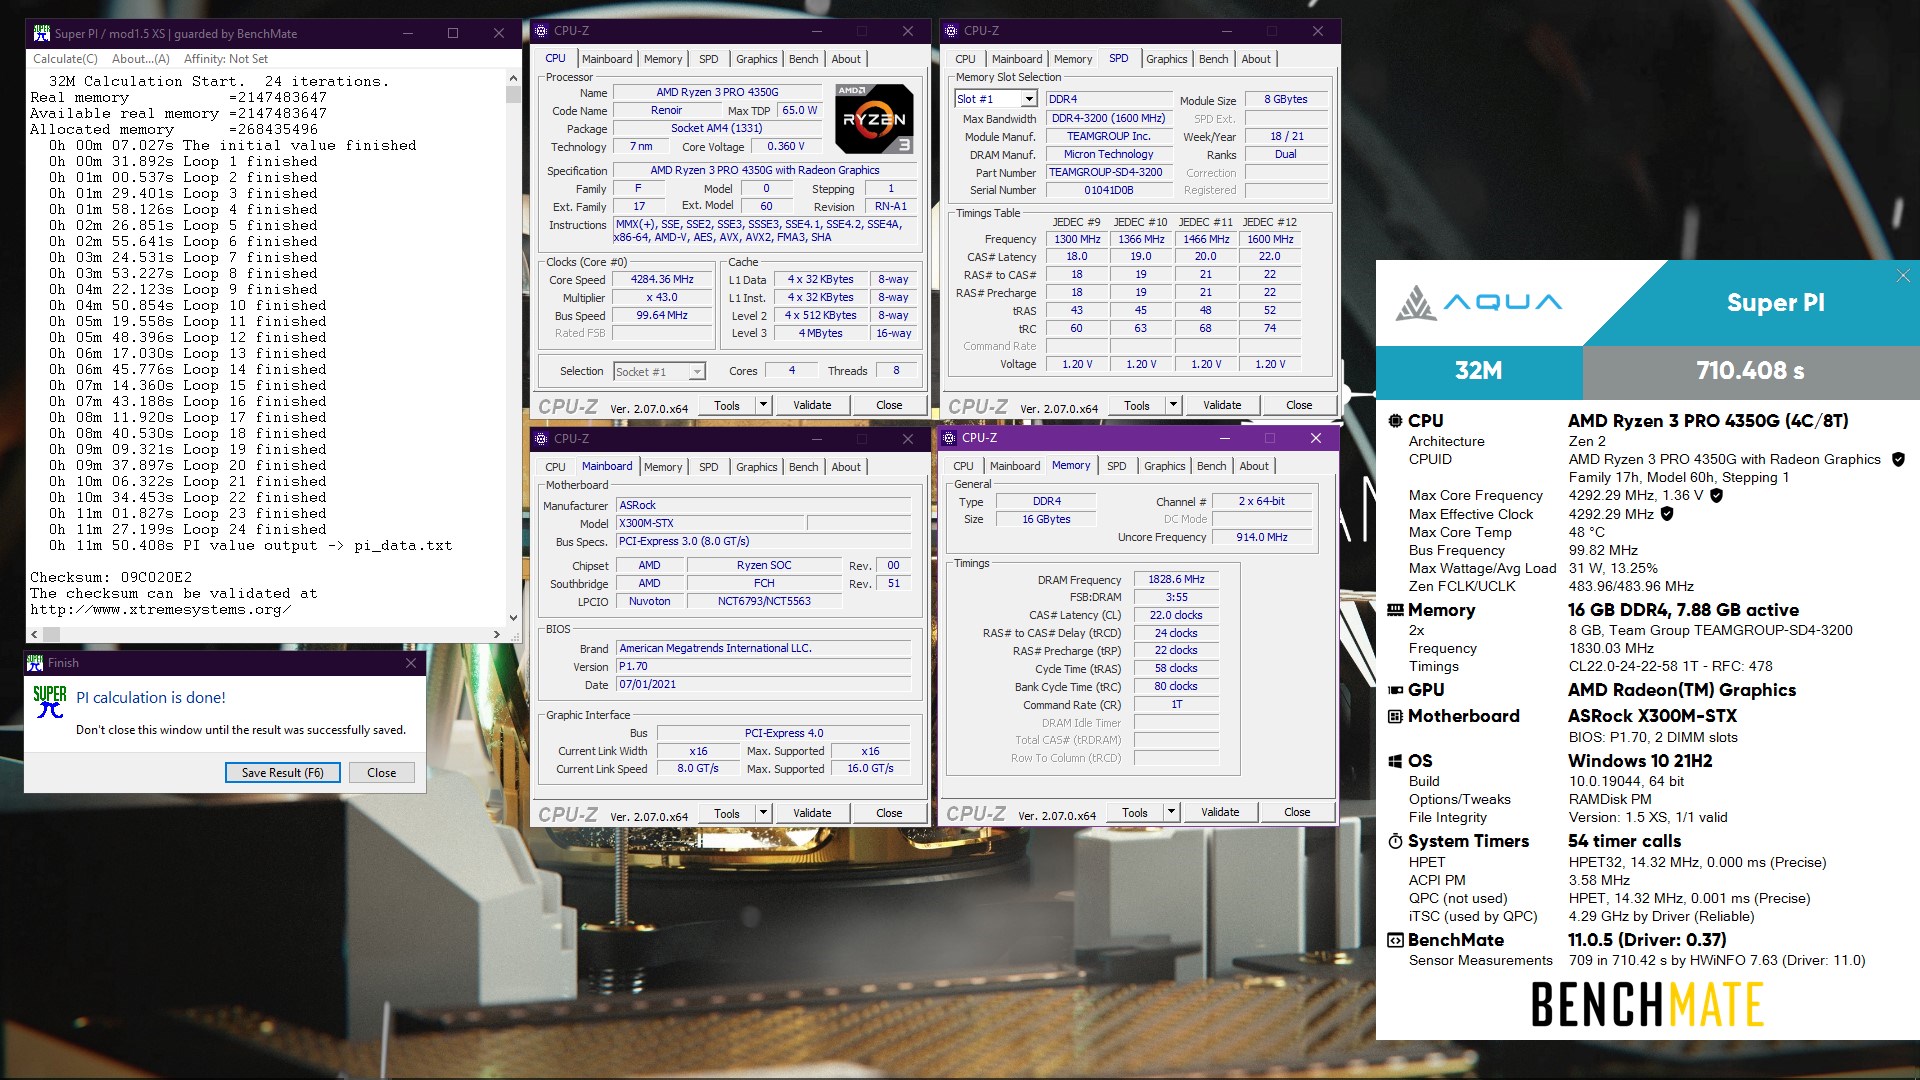The image size is (1920, 1080).
Task: Click the BIOS Version P1.70 field
Action: click(764, 667)
